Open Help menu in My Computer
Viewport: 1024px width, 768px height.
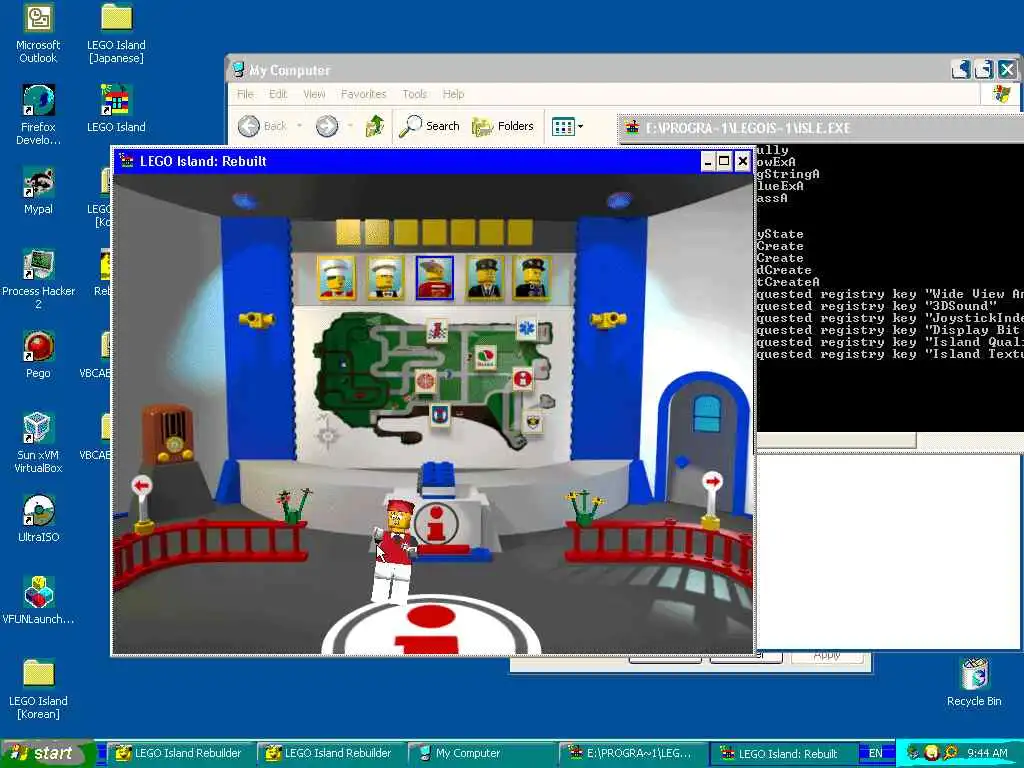[453, 94]
